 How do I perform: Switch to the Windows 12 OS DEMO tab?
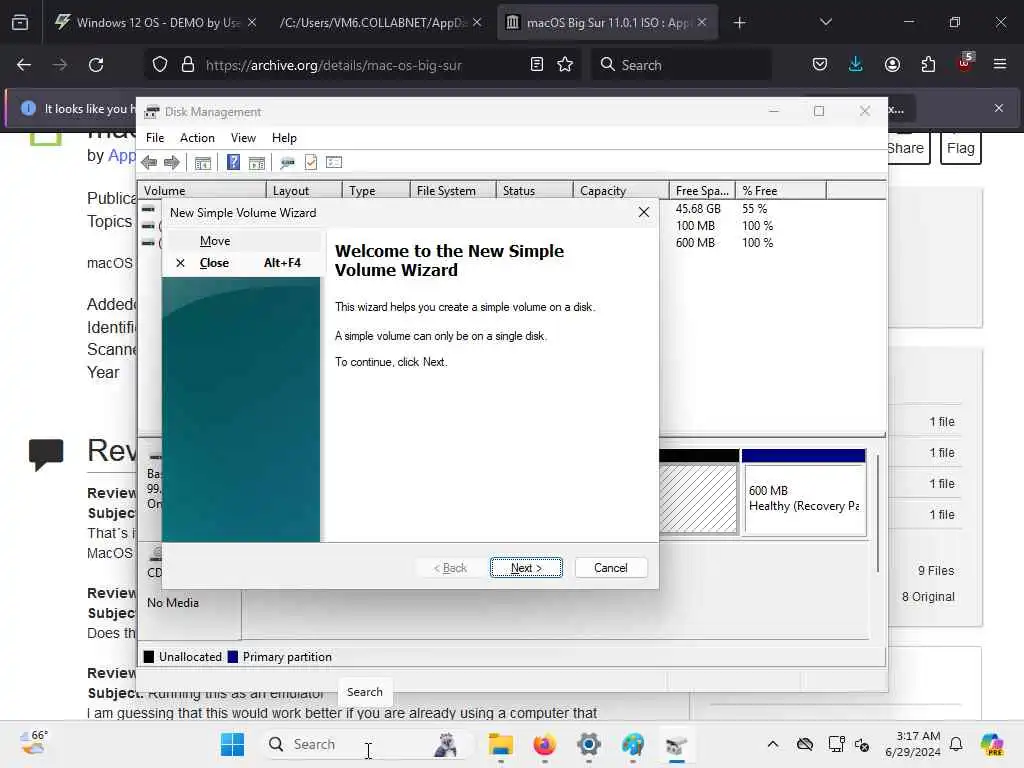(154, 22)
